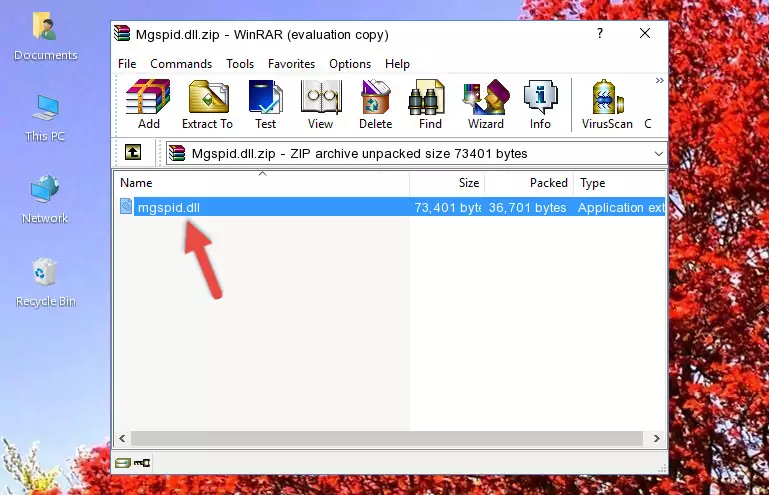Click the horizontal scrollbar right arrow
769x495 pixels.
656,439
